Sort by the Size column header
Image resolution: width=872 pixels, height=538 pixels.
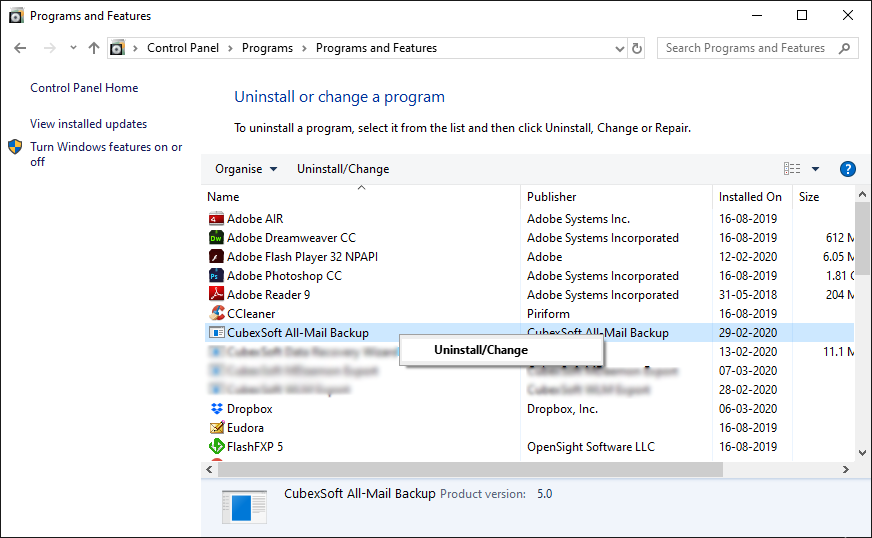[x=809, y=197]
